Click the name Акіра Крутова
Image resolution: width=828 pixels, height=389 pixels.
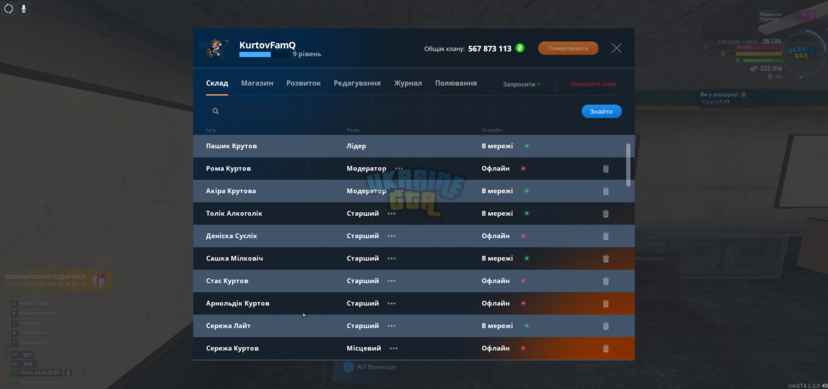click(231, 191)
